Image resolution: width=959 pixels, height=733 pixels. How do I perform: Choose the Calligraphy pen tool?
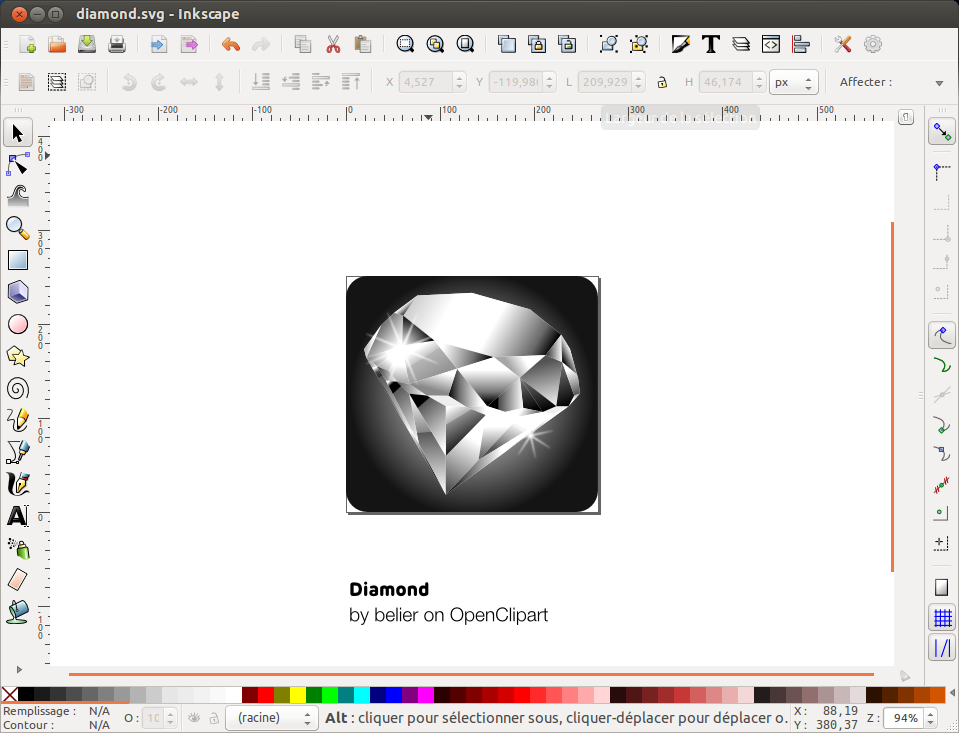tap(18, 485)
